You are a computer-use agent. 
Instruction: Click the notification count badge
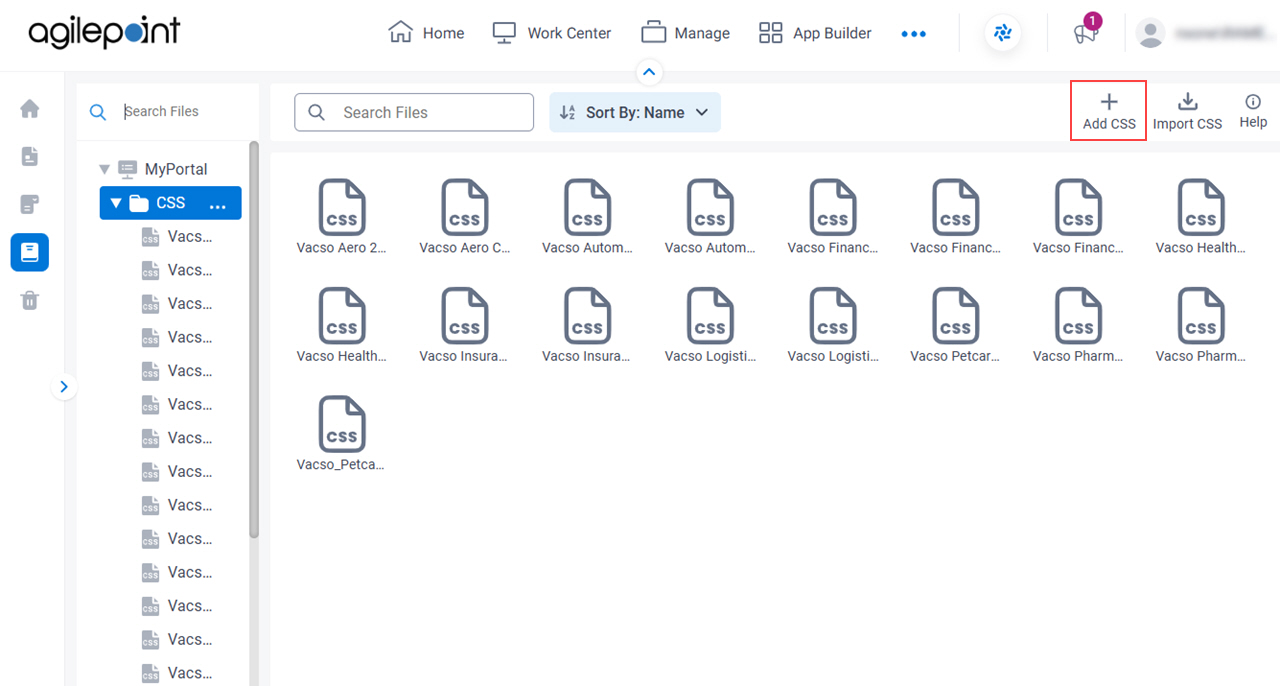pos(1093,21)
